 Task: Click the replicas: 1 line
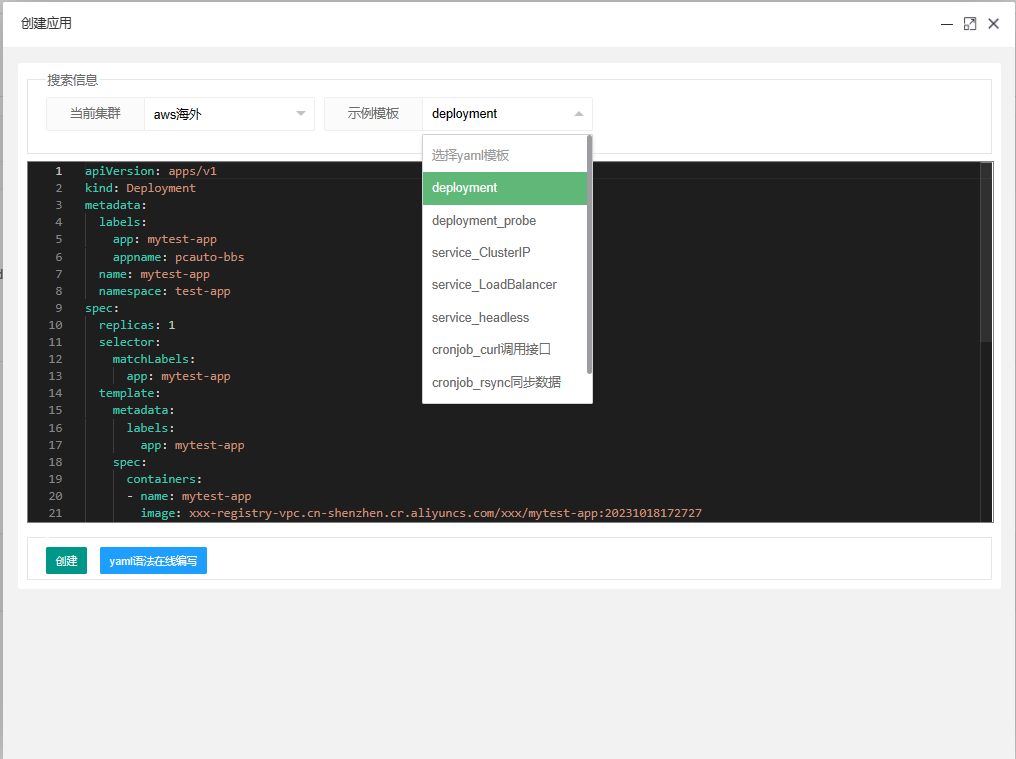[x=137, y=325]
